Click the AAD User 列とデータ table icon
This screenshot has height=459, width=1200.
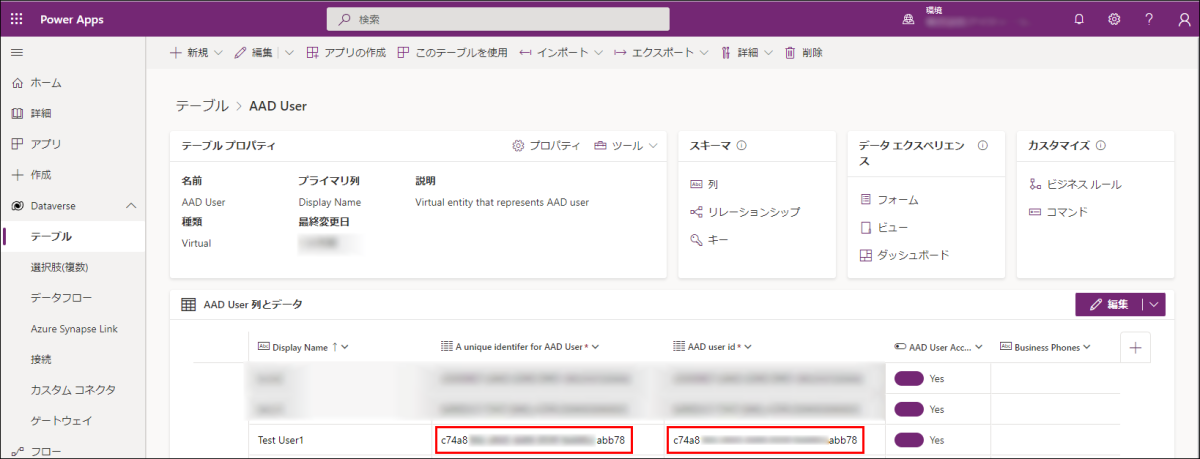188,304
